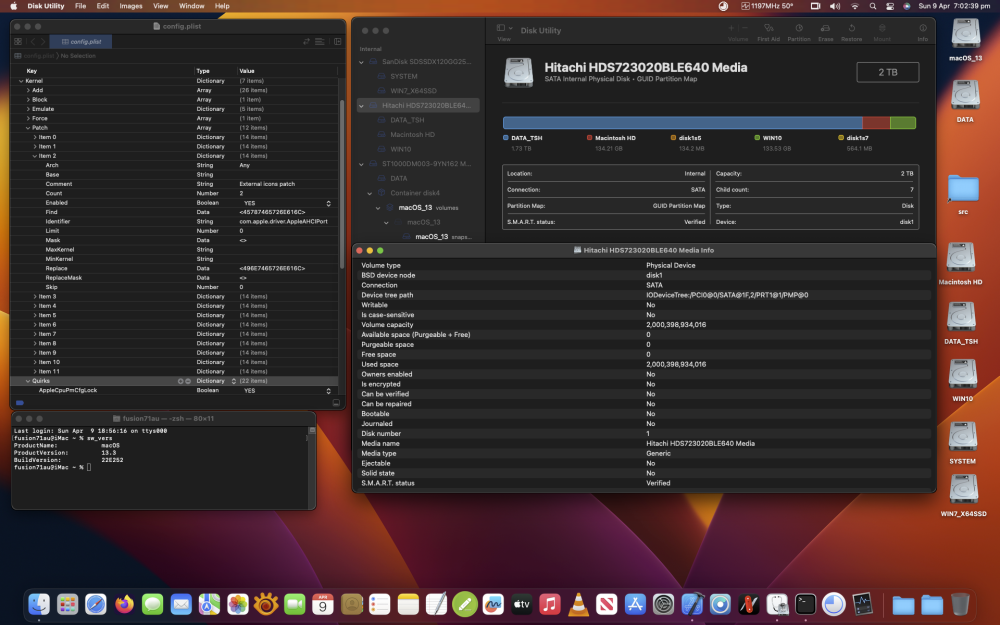Open the Edit menu
The height and width of the screenshot is (625, 1000).
[103, 6]
